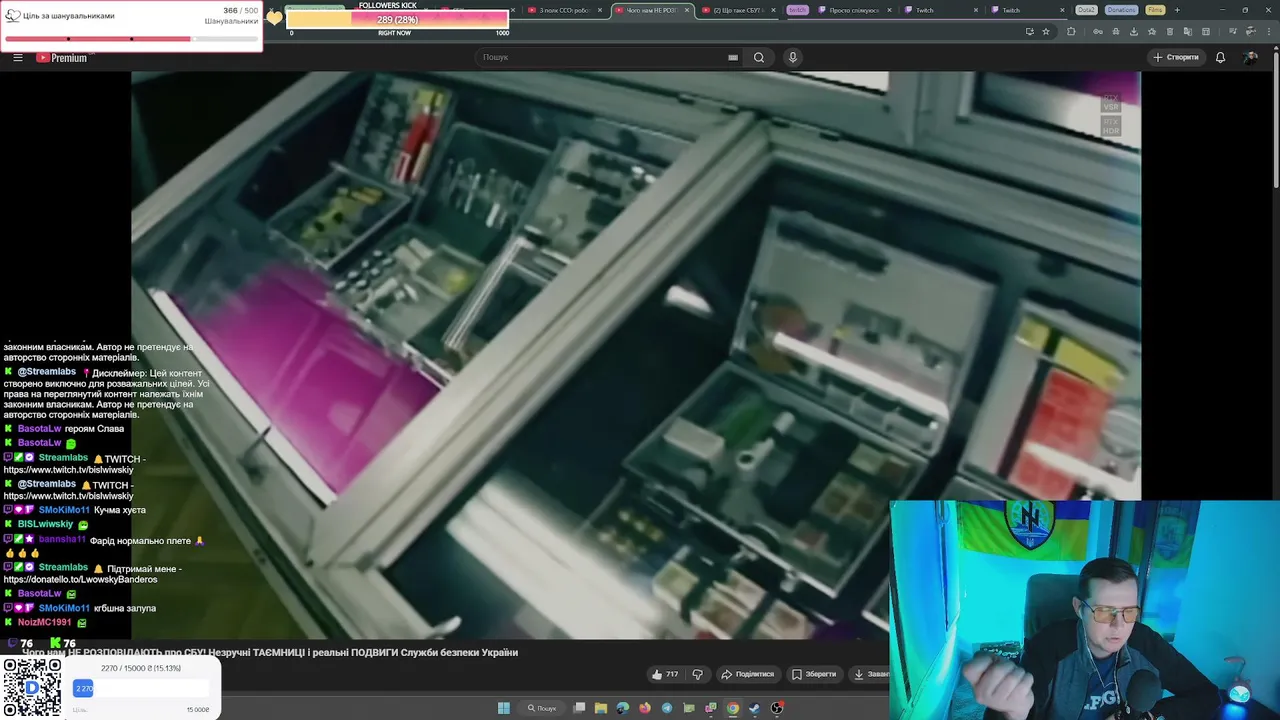Open YouTube notifications bell
The width and height of the screenshot is (1280, 720).
(1220, 57)
